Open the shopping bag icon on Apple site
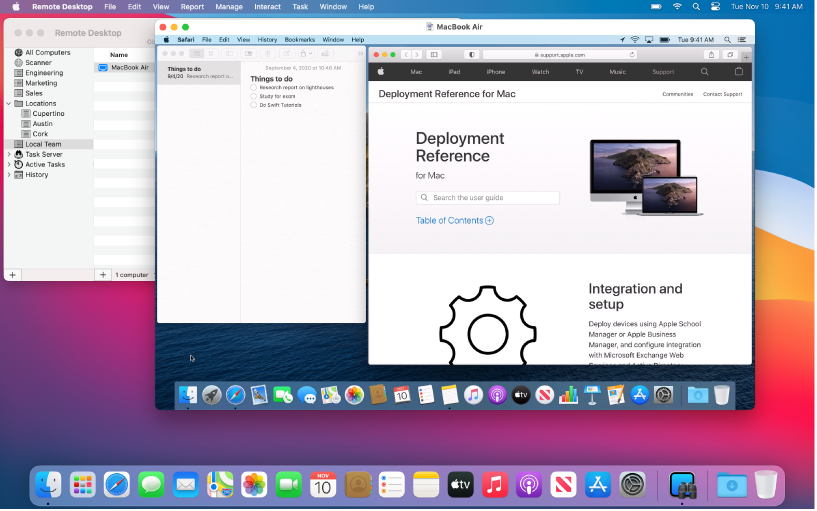This screenshot has height=511, width=817. [739, 72]
